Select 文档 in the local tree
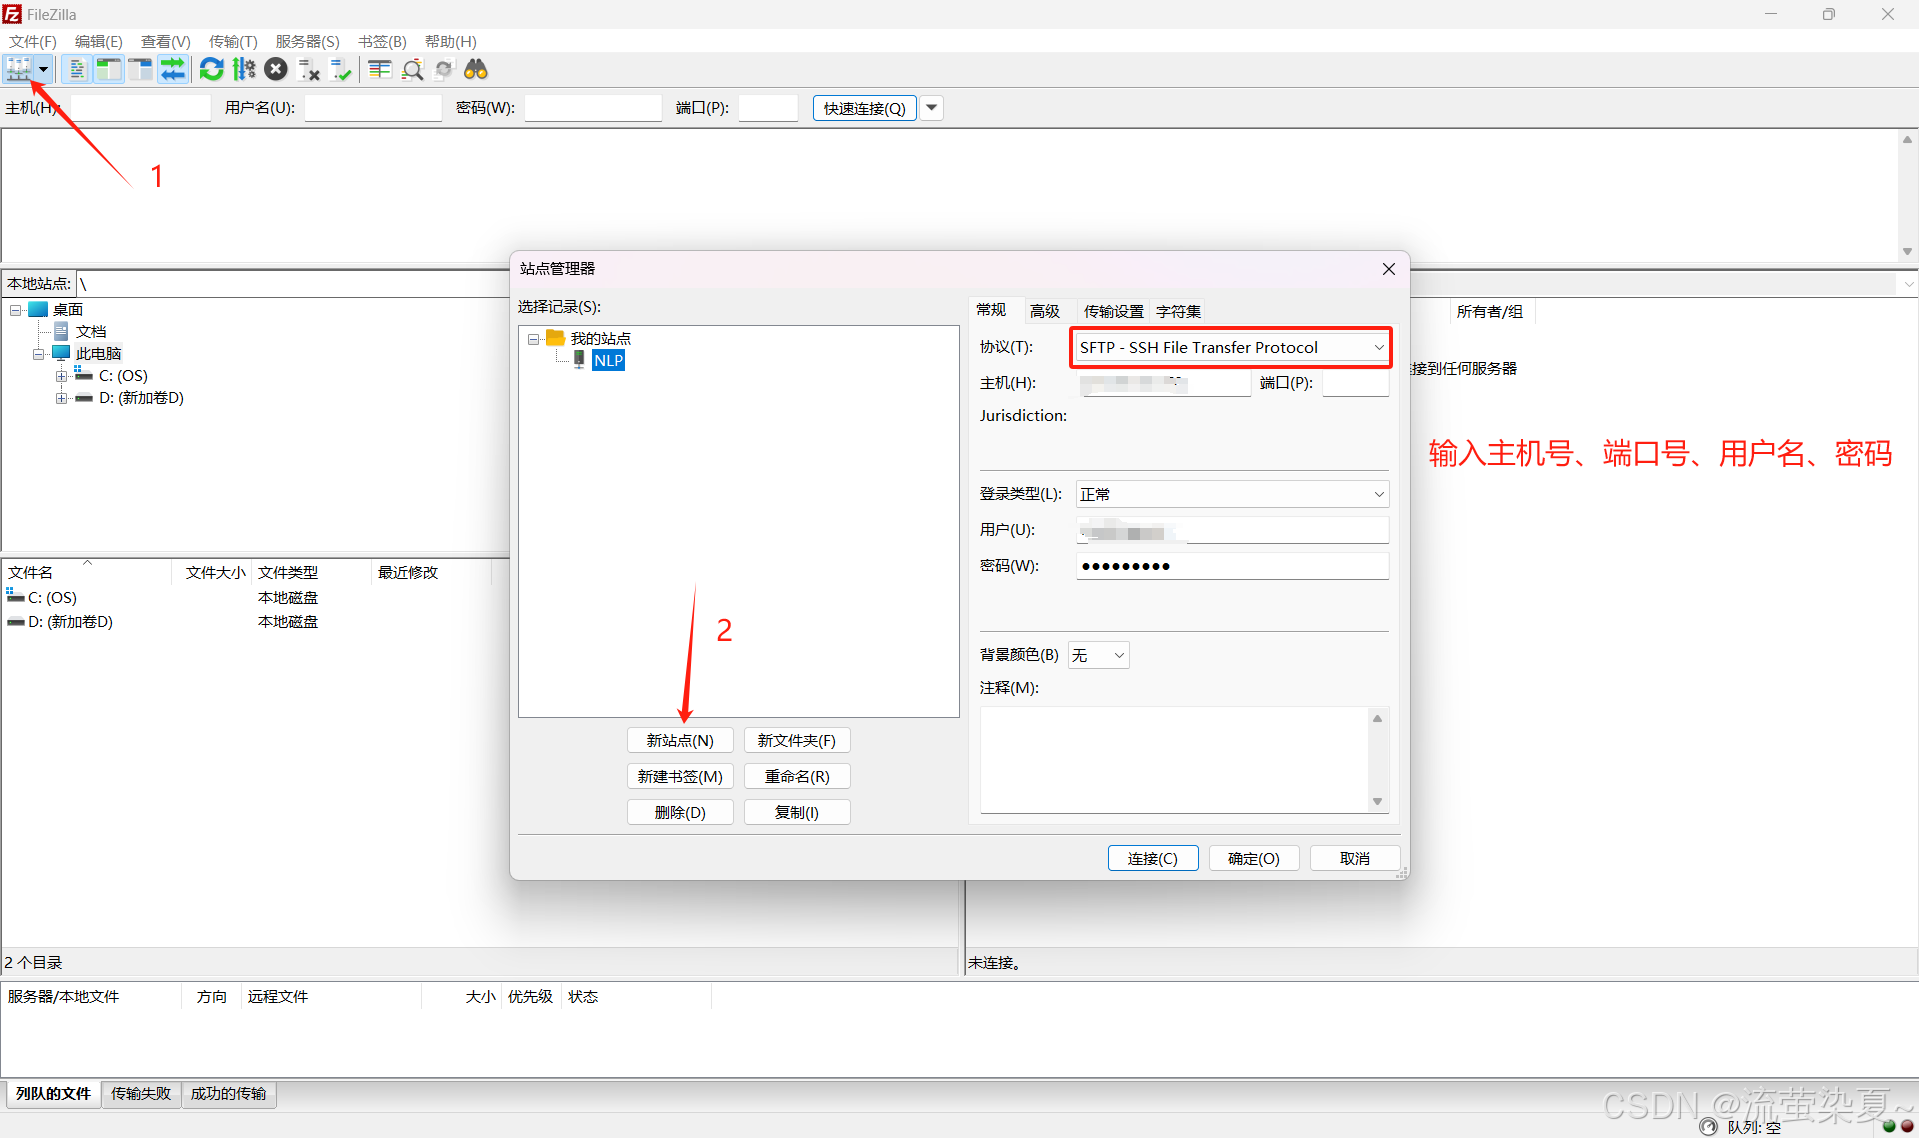 91,332
